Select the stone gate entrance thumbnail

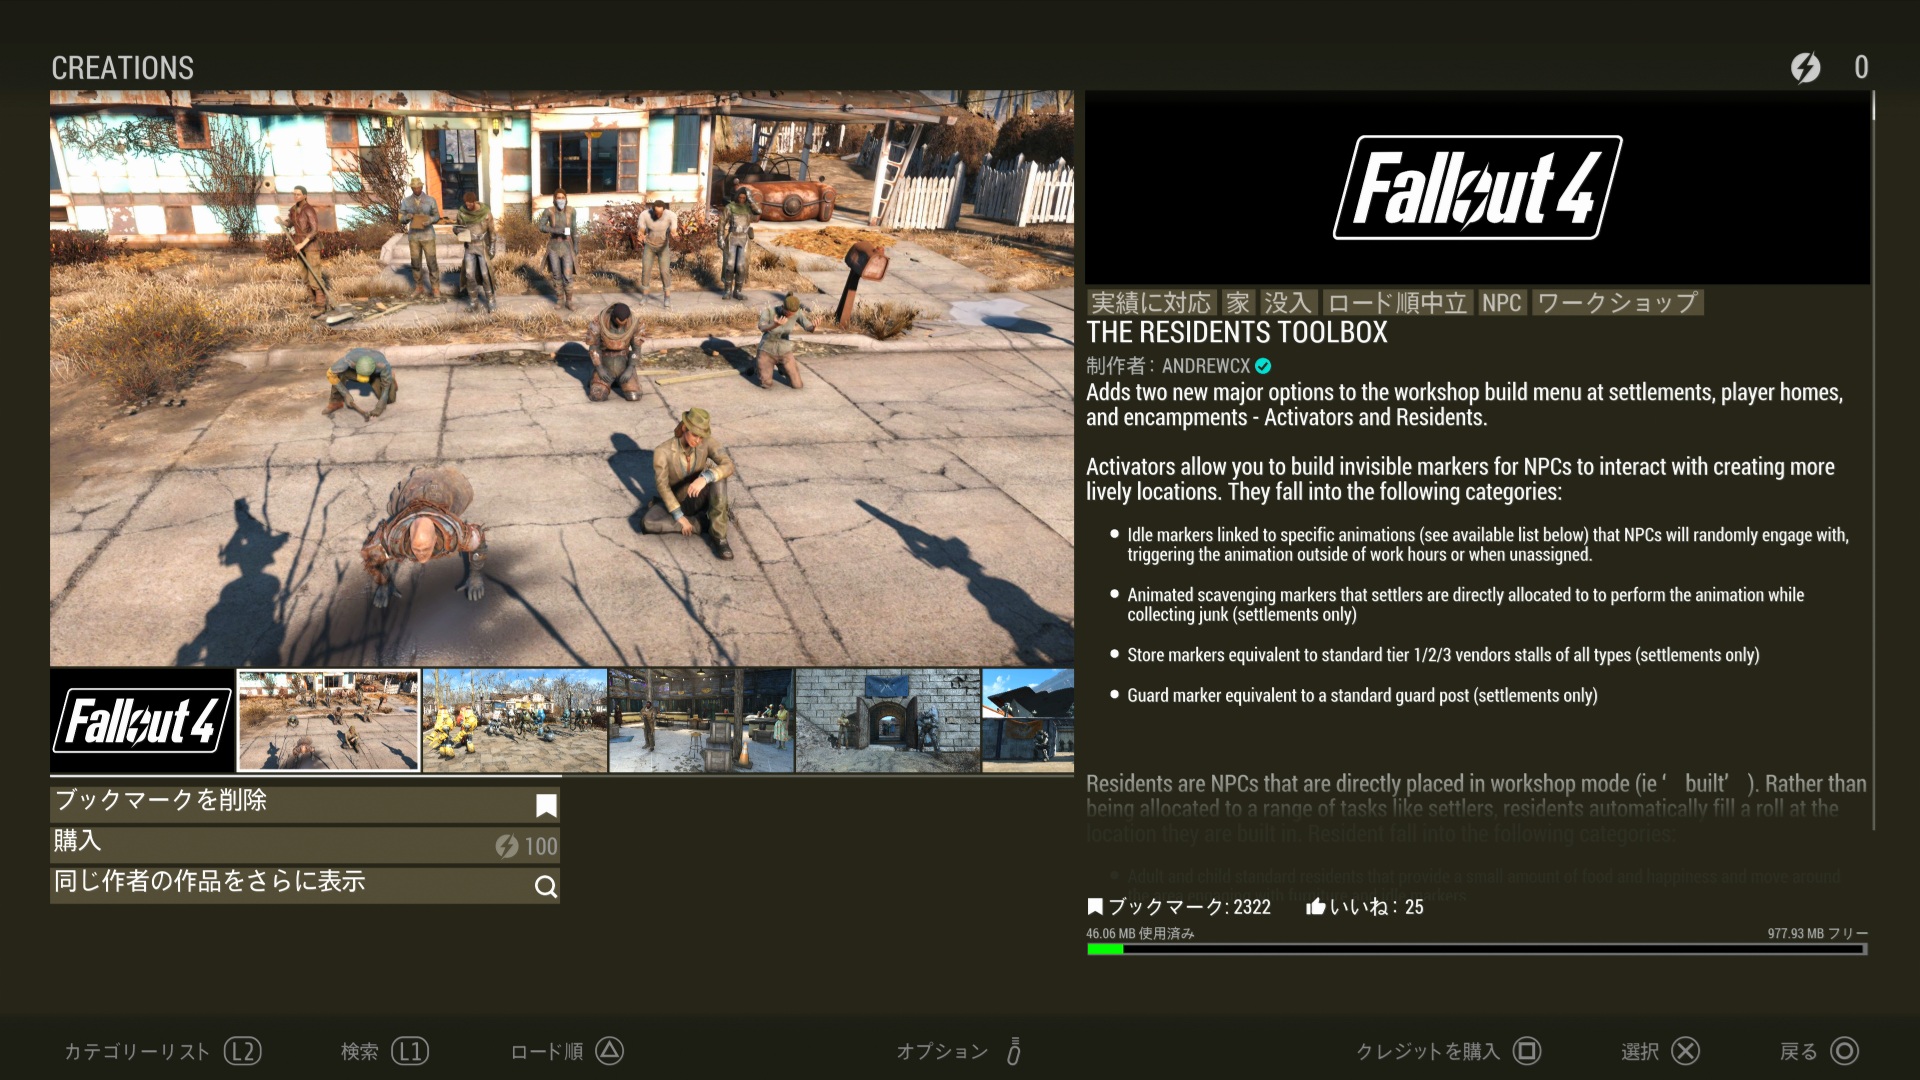[887, 720]
